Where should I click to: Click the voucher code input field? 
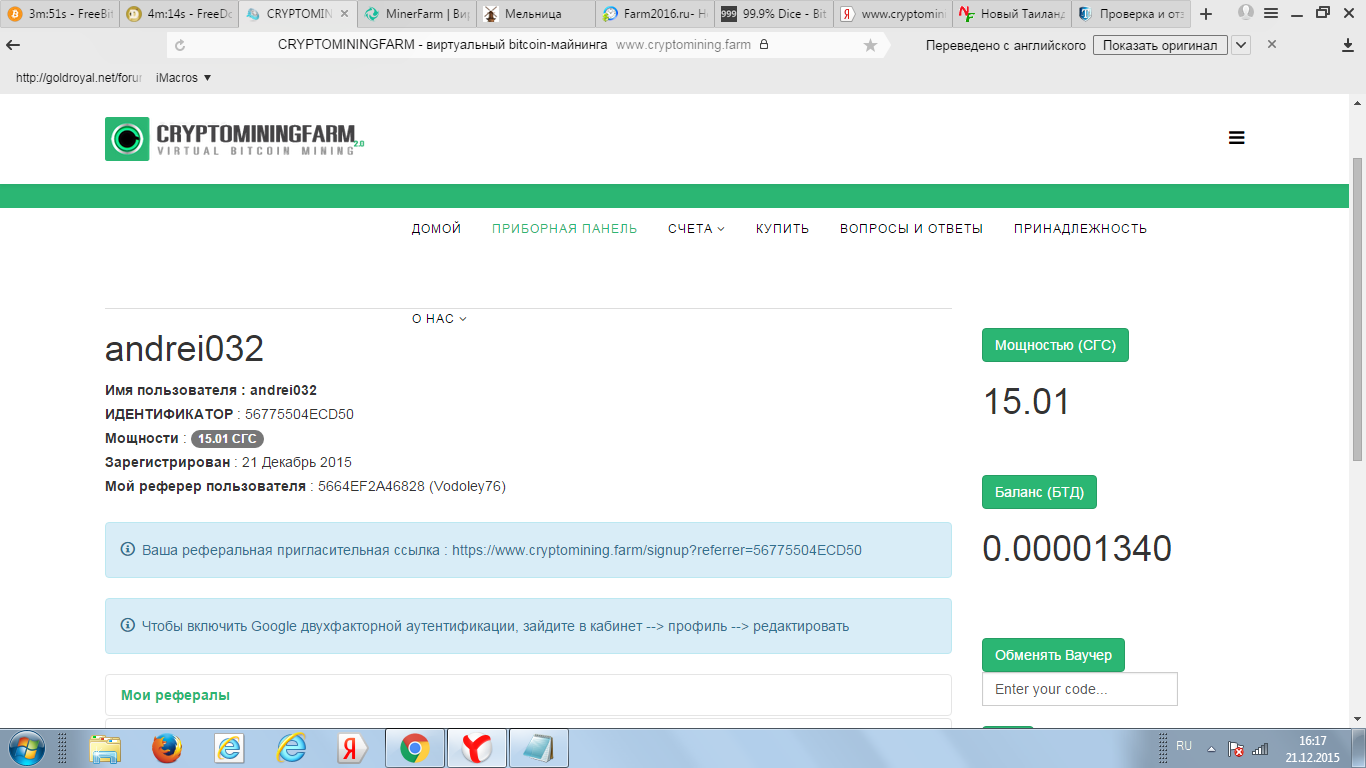pyautogui.click(x=1080, y=689)
